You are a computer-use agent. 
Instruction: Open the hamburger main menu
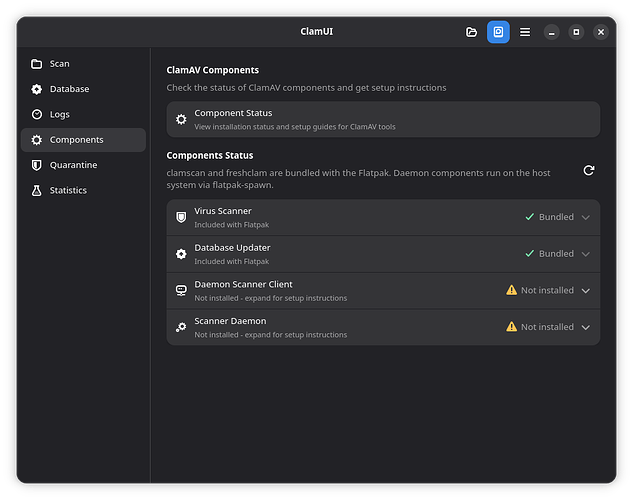click(x=525, y=32)
